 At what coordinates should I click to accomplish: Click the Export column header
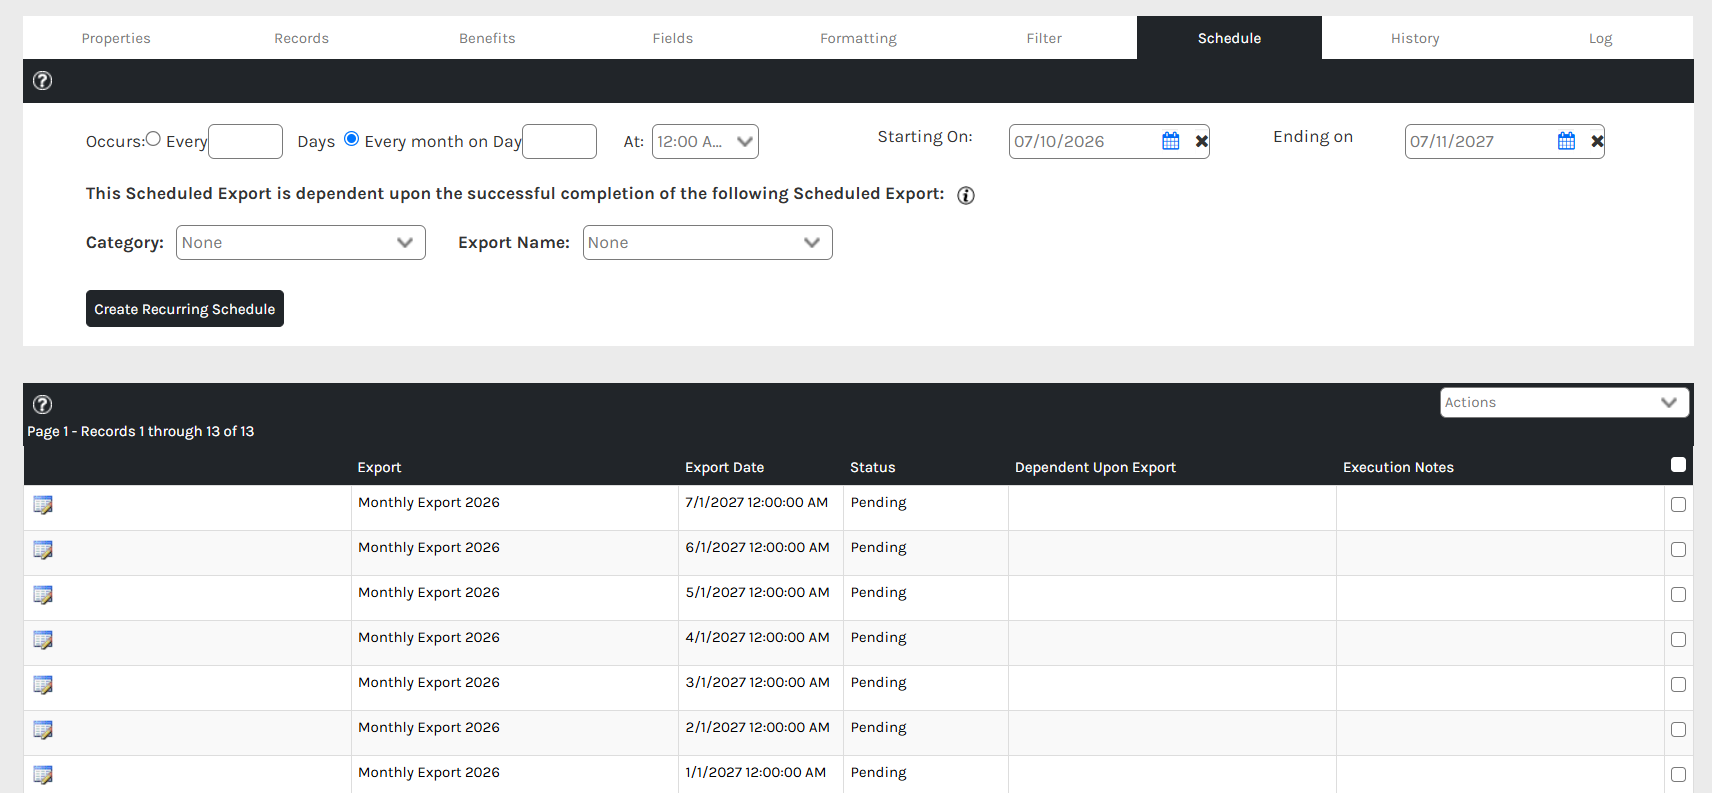[x=379, y=467]
